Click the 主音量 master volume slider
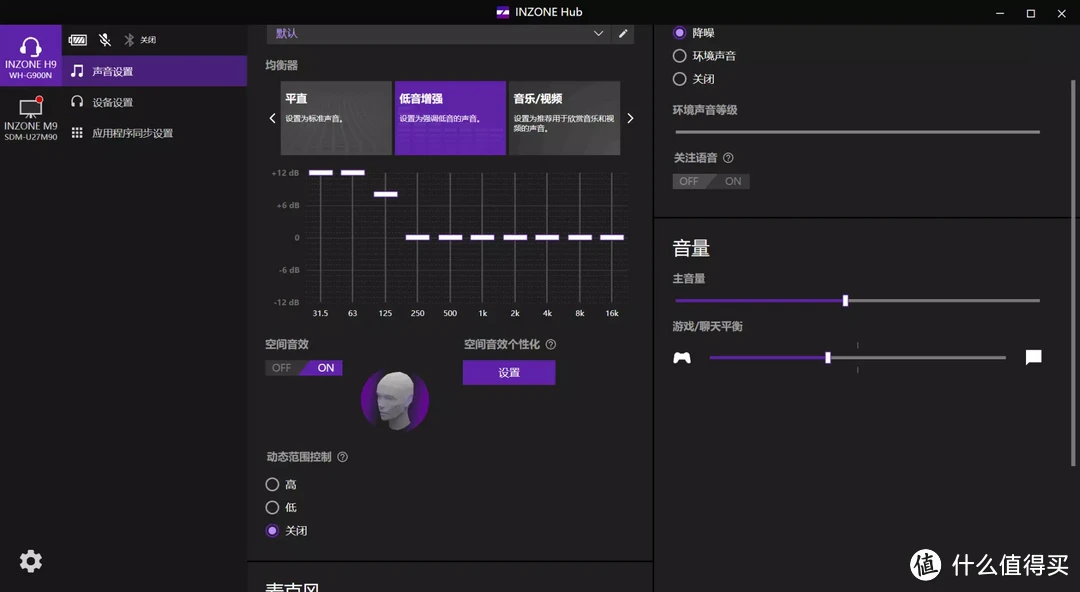Viewport: 1080px width, 592px height. click(x=858, y=300)
